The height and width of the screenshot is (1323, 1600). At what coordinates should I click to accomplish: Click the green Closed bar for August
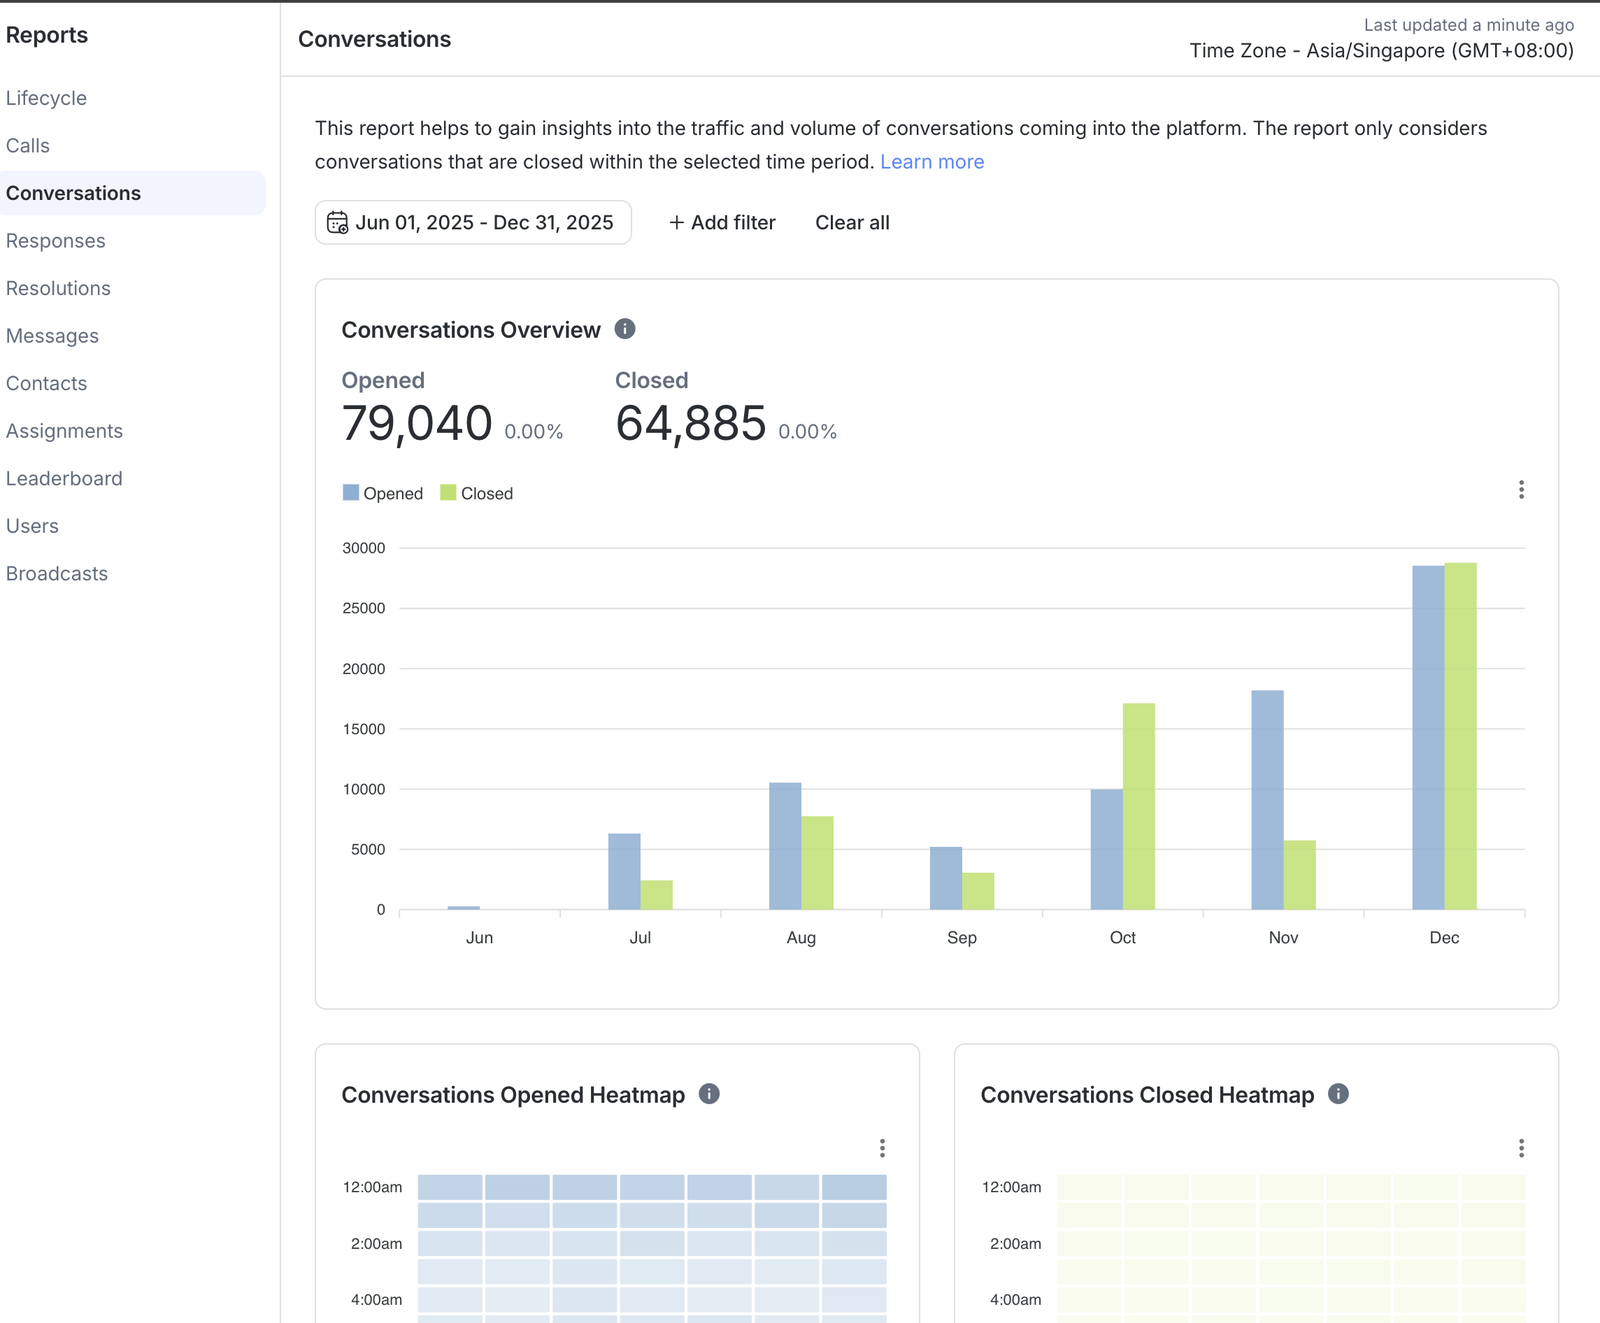(x=817, y=863)
